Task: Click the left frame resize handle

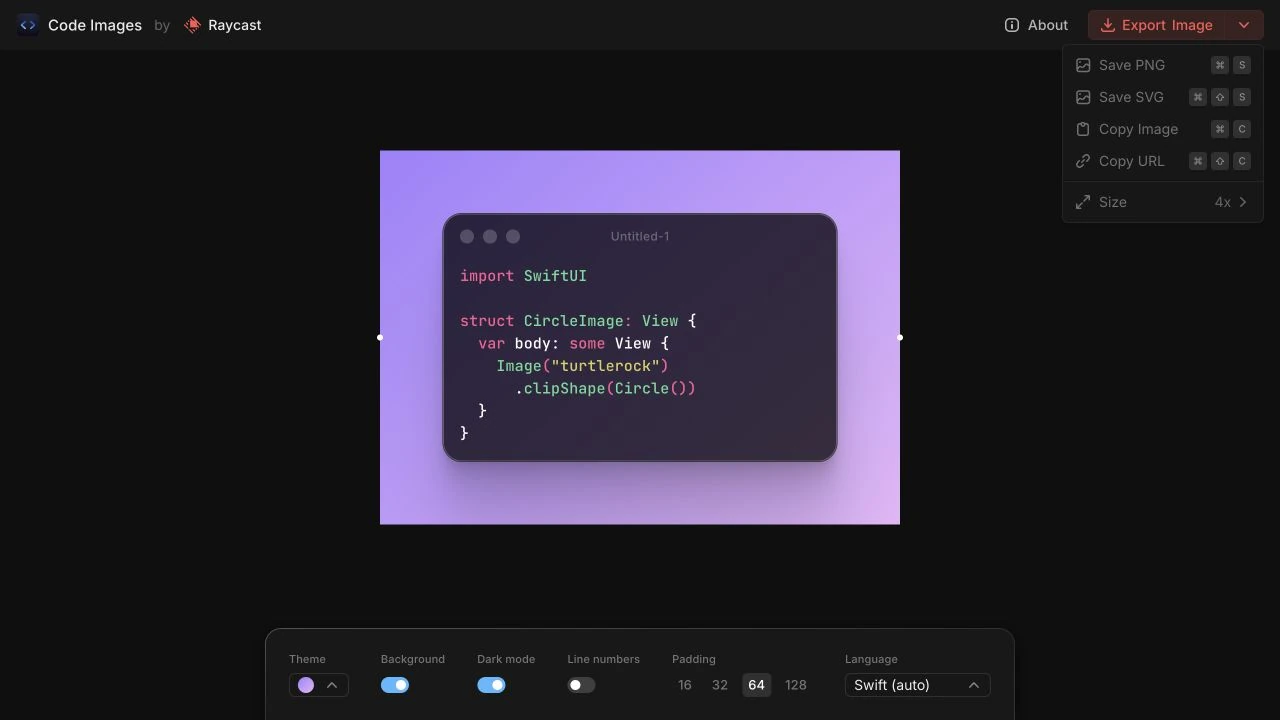Action: (380, 337)
